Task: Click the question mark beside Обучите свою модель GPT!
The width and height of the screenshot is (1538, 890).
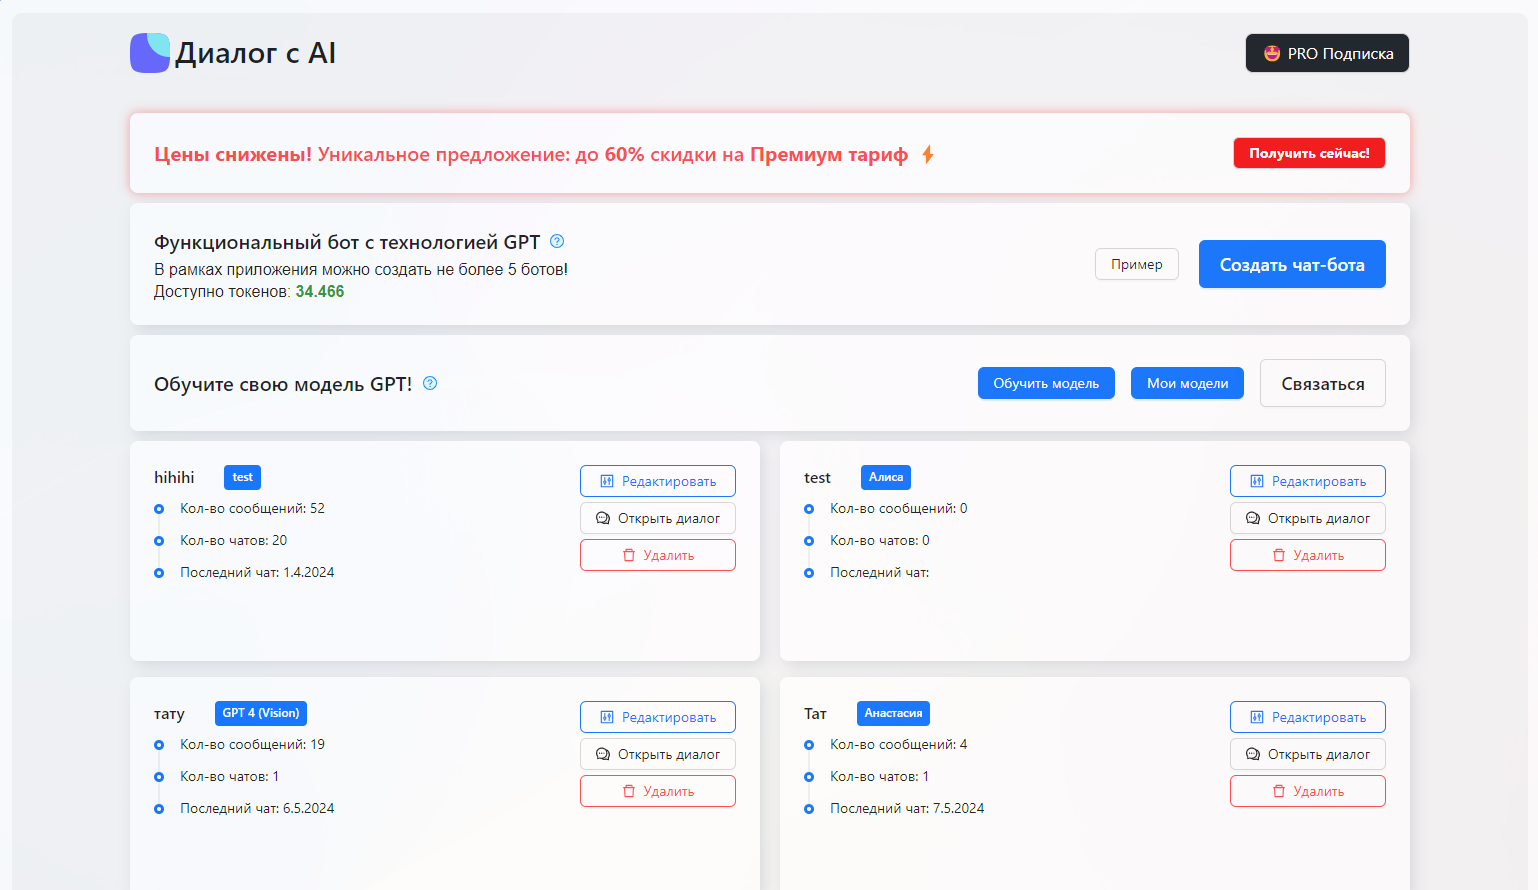Action: point(429,383)
